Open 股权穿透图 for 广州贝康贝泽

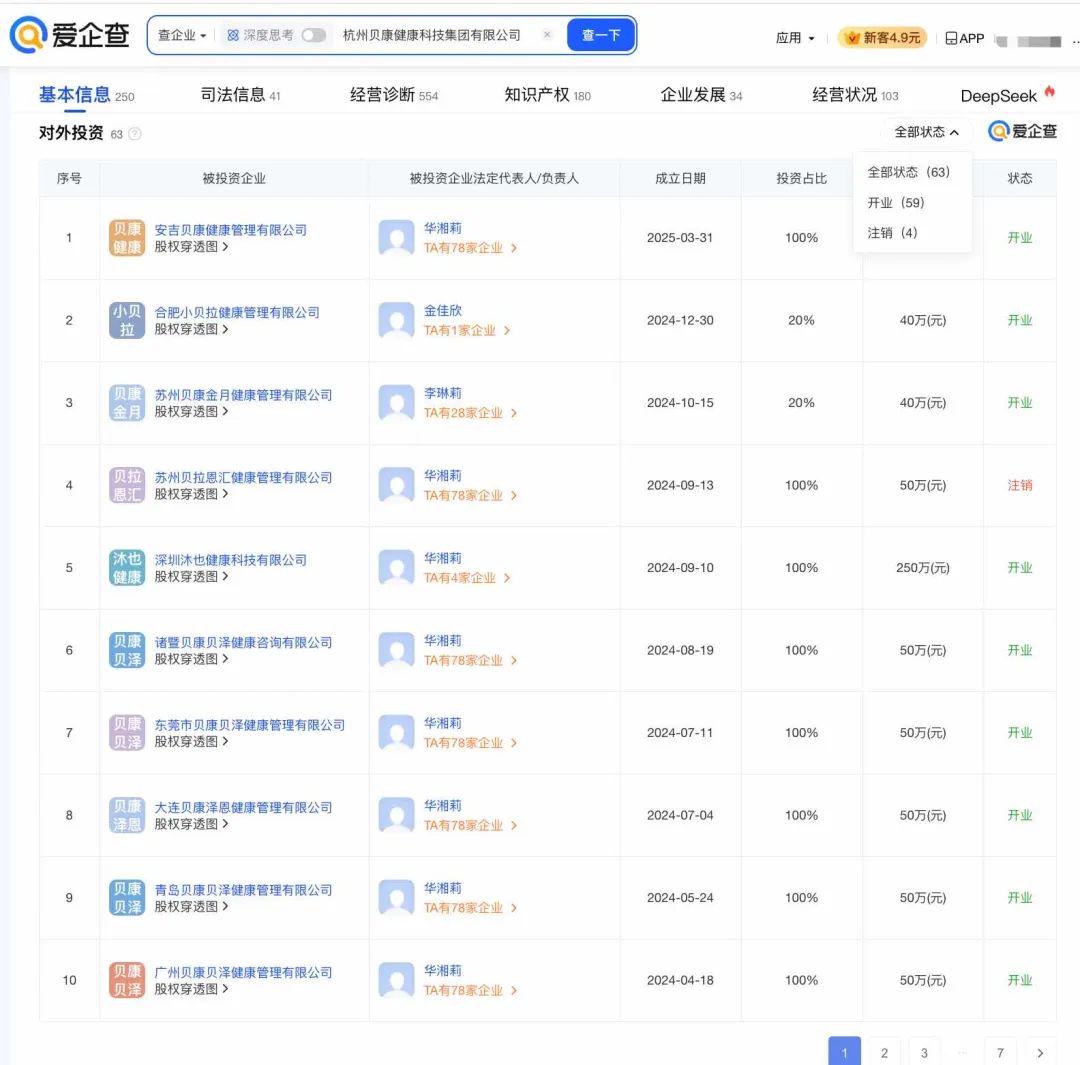click(191, 989)
